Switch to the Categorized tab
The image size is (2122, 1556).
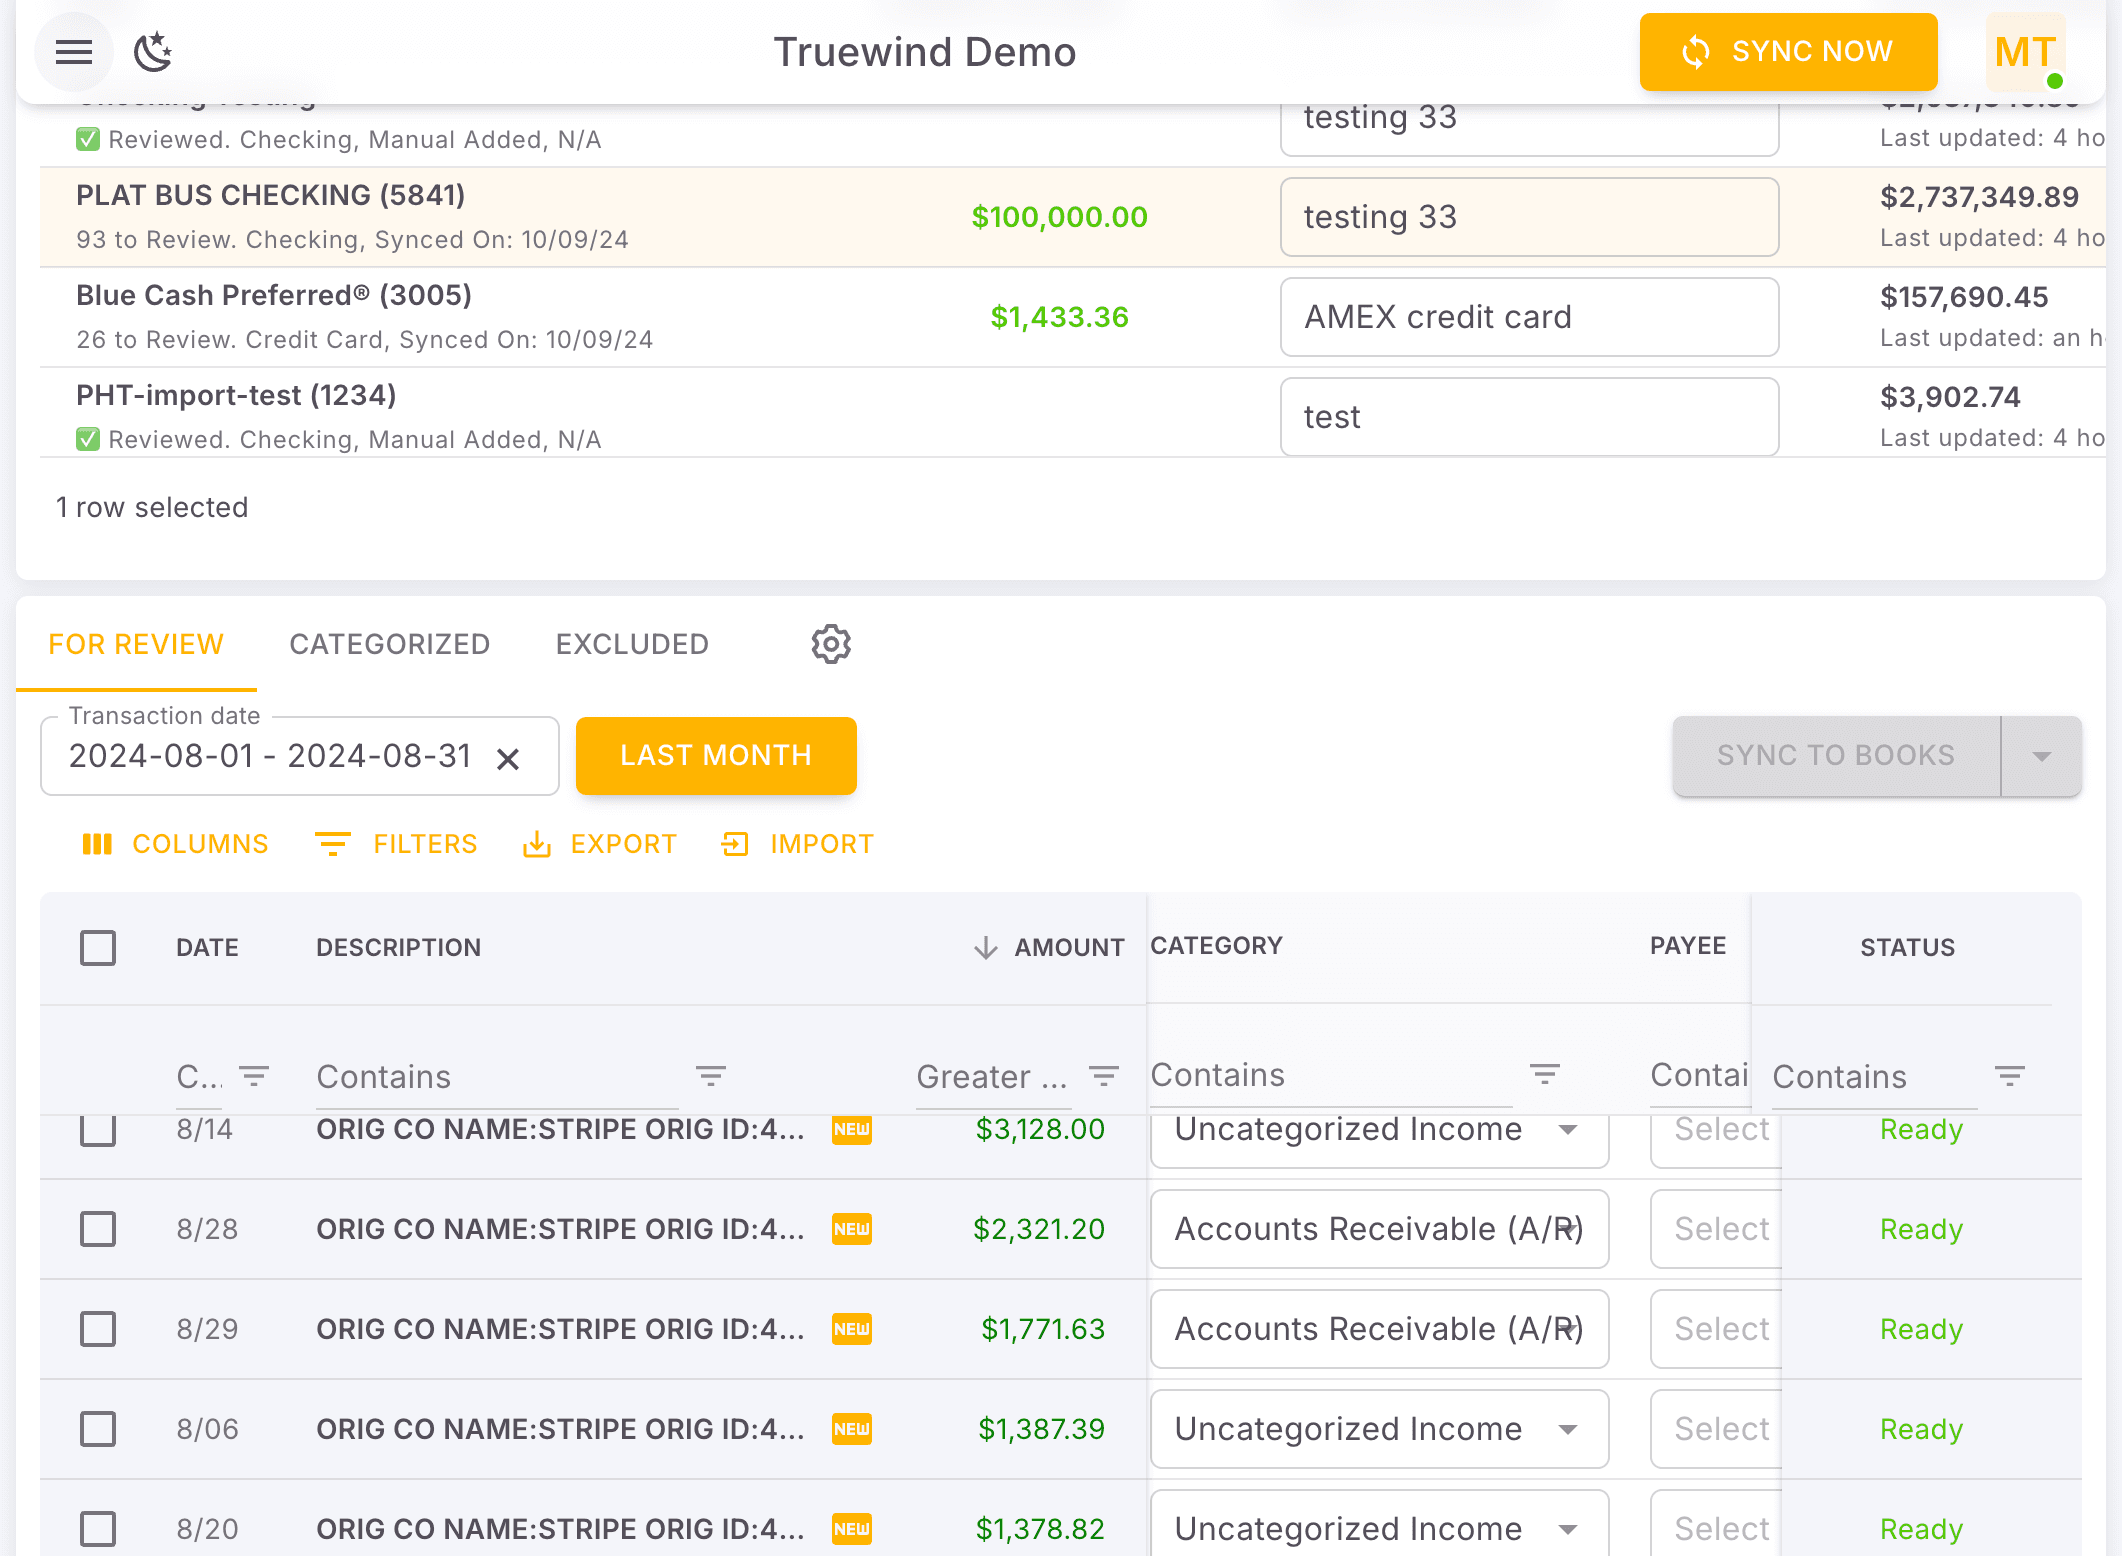[x=390, y=645]
